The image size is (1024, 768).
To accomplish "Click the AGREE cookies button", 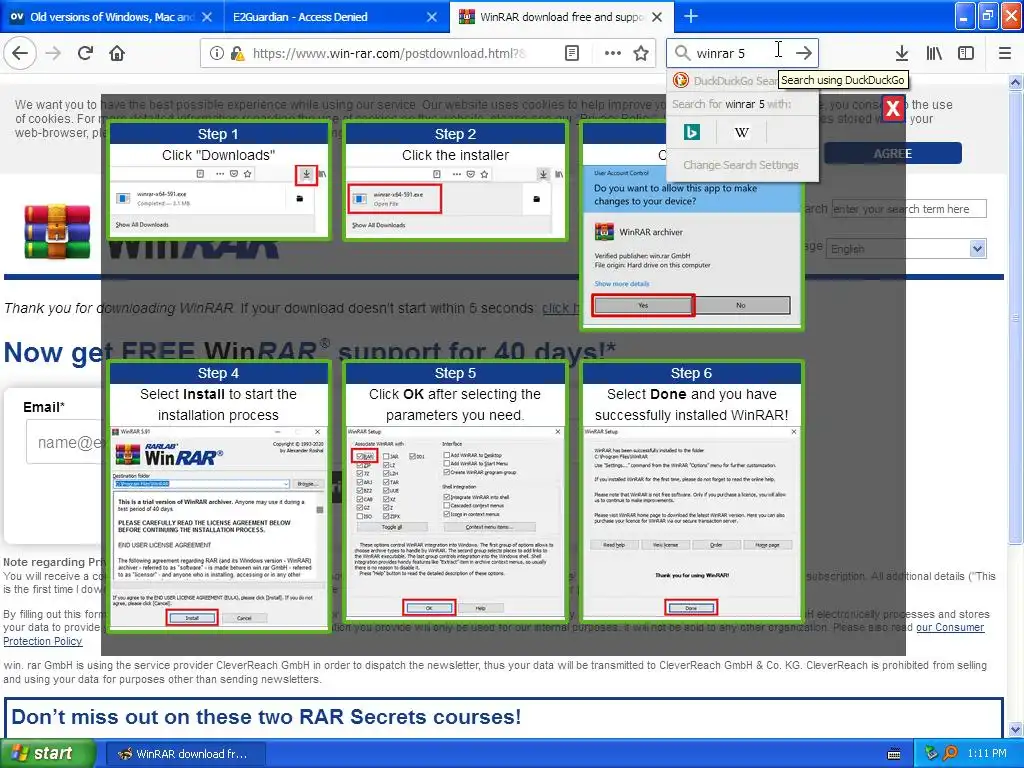I will tap(893, 153).
